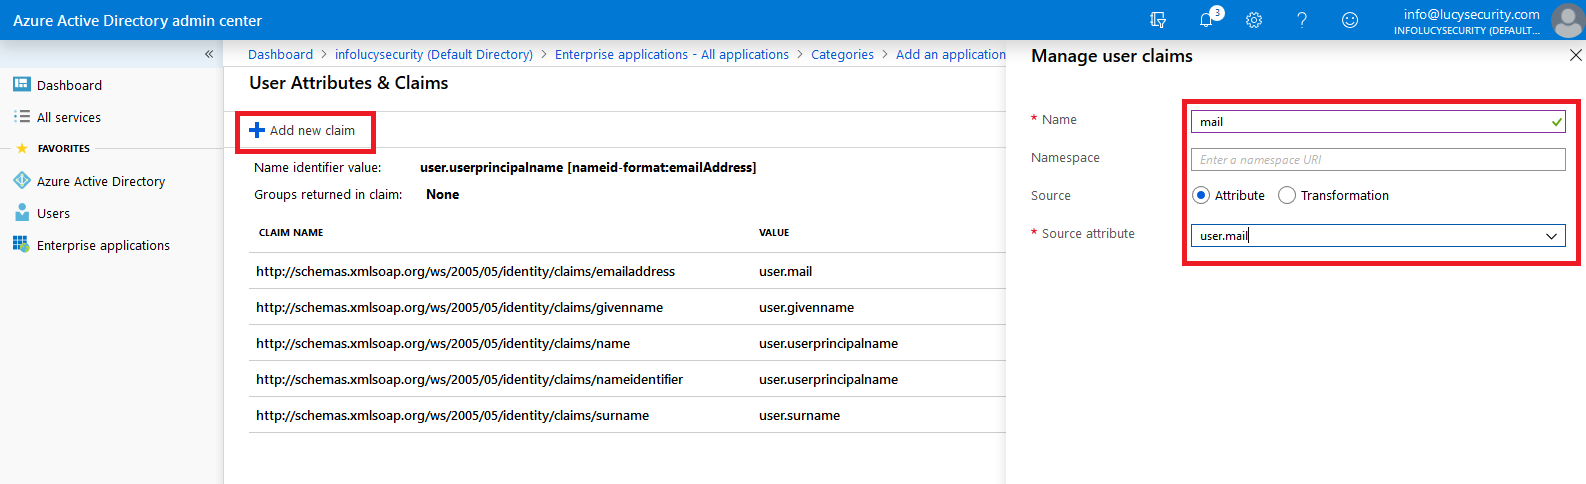Go to Dashboard breadcrumb link
Screen dimensions: 1586x484
coord(280,54)
